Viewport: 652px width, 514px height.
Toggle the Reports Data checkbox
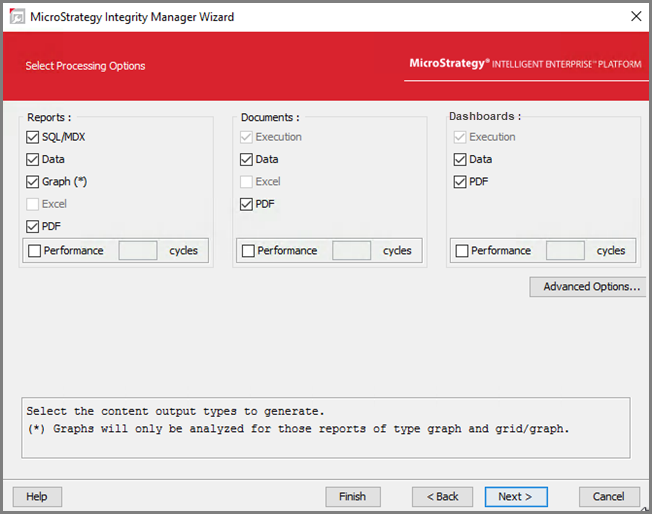[x=34, y=159]
